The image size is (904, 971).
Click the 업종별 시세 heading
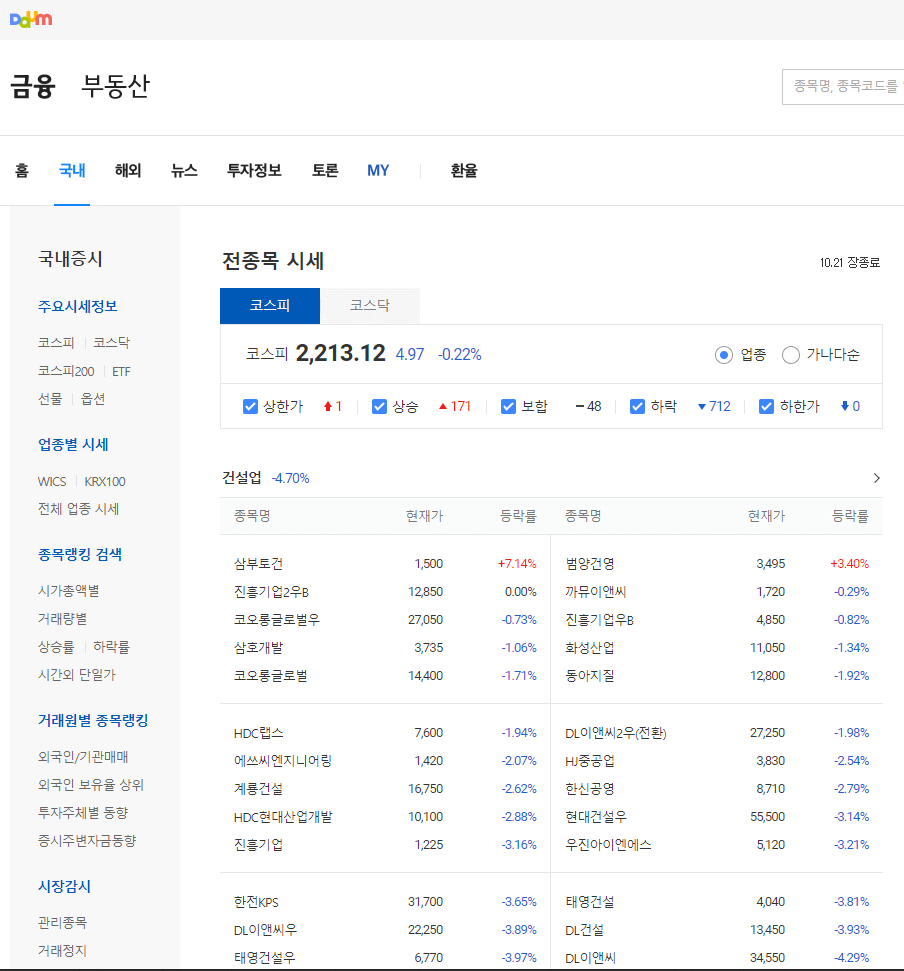coord(73,445)
